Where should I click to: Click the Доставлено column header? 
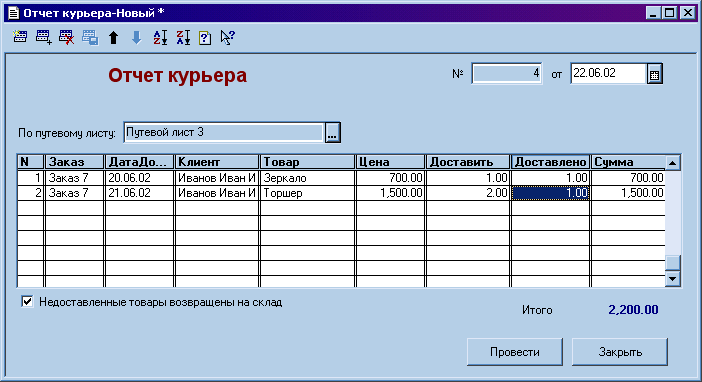click(x=551, y=162)
